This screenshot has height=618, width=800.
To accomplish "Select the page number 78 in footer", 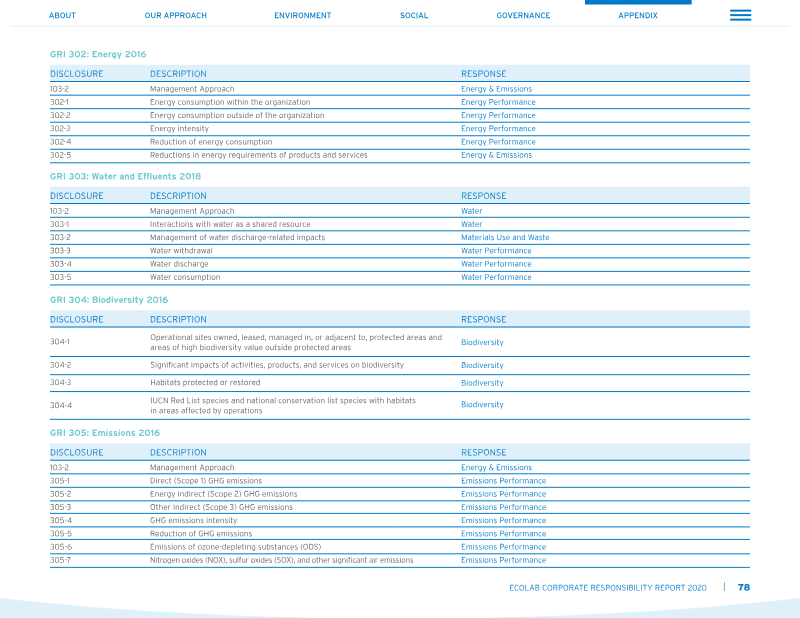I will (x=744, y=587).
